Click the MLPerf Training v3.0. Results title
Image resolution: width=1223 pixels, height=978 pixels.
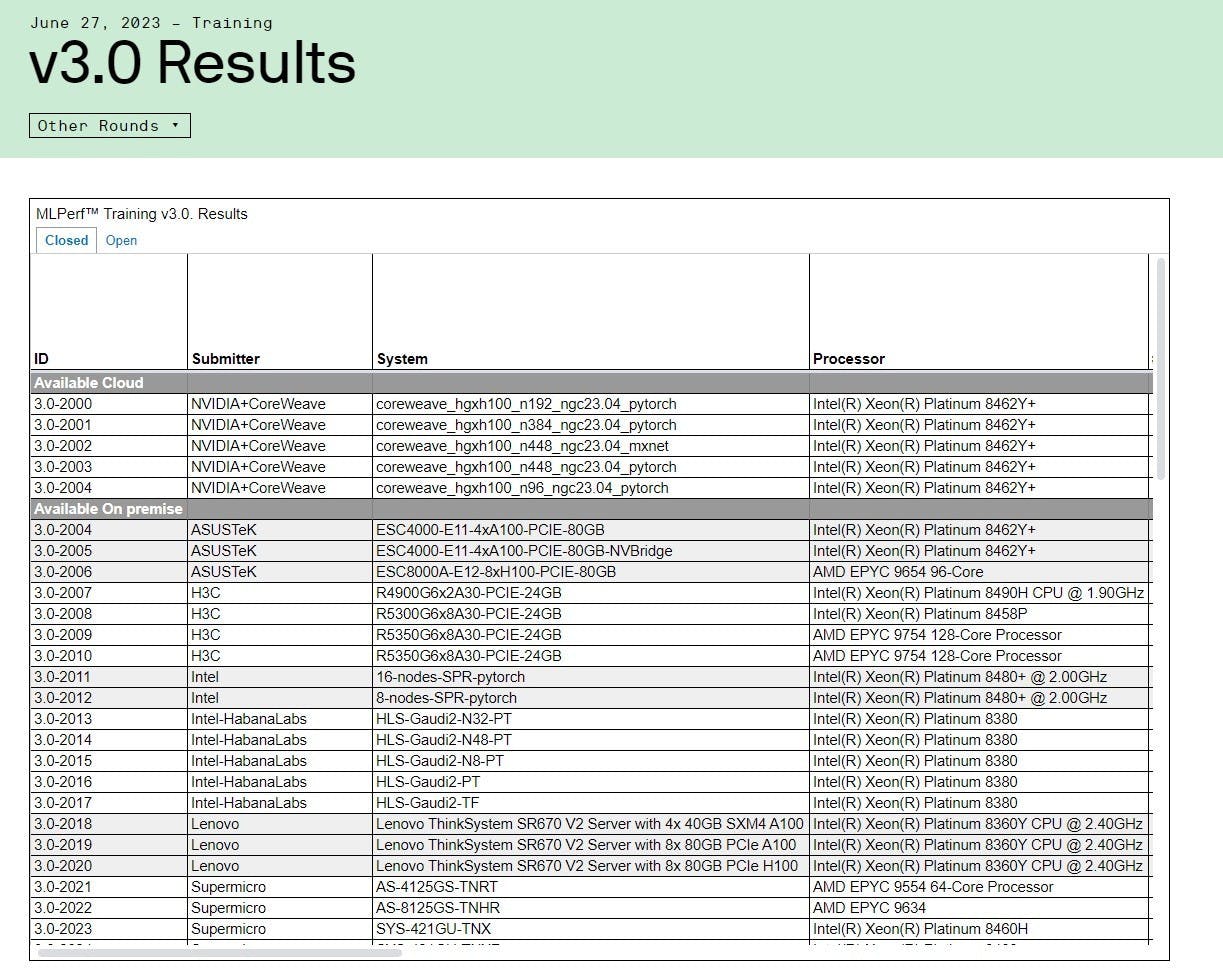(x=142, y=213)
